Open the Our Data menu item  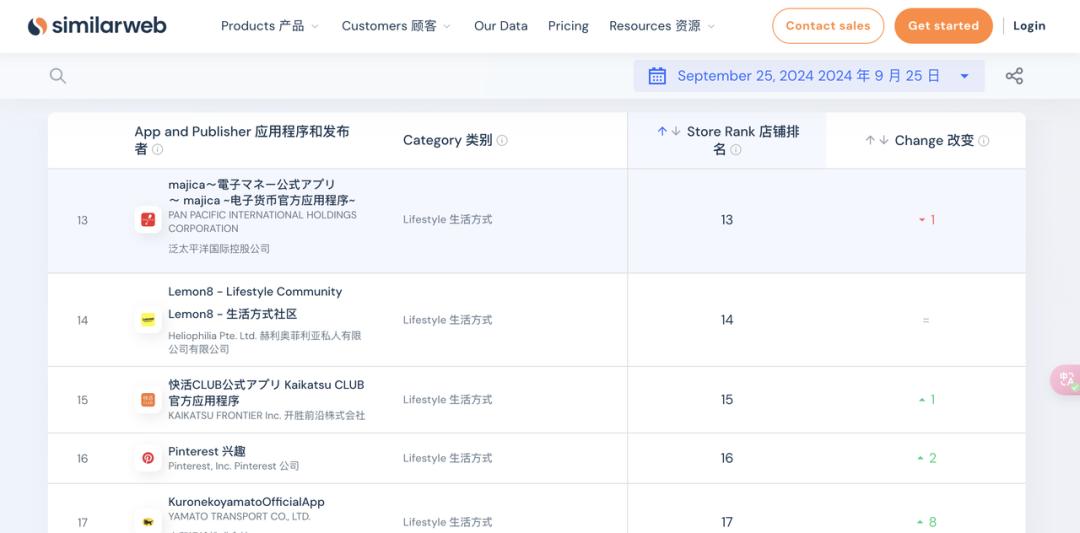[x=501, y=26]
